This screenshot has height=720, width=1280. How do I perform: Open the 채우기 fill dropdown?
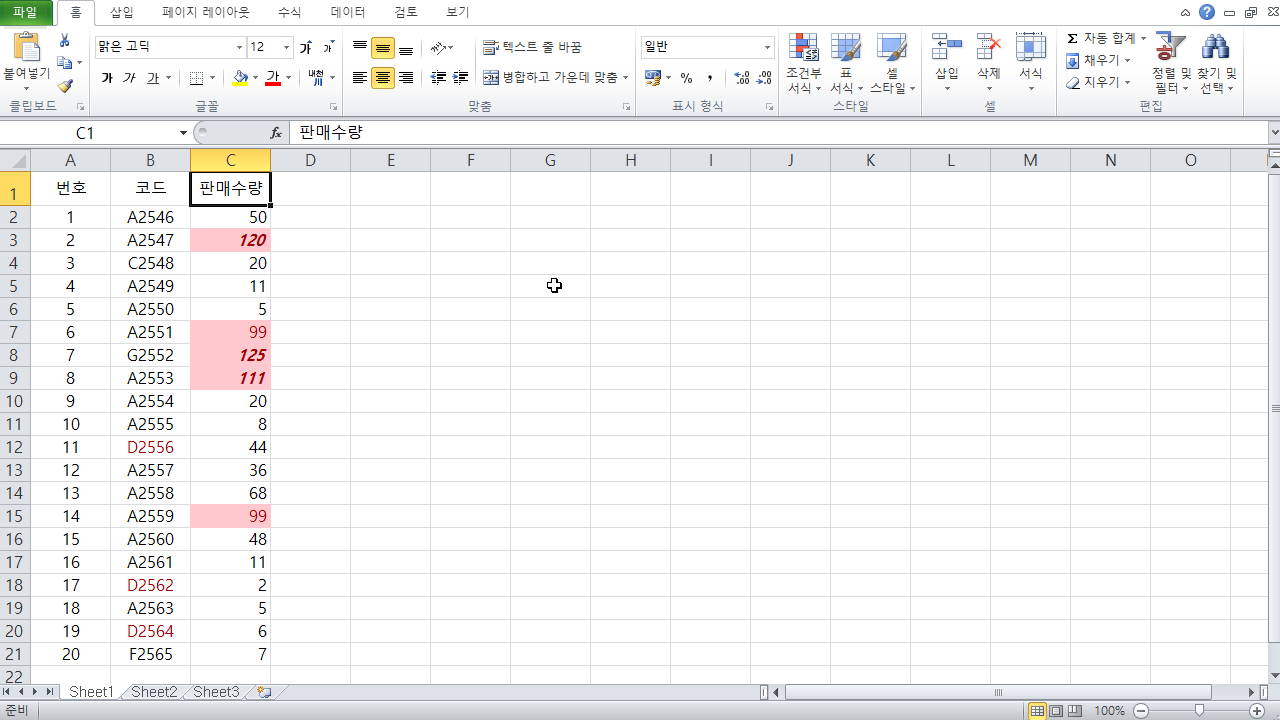coord(1098,60)
